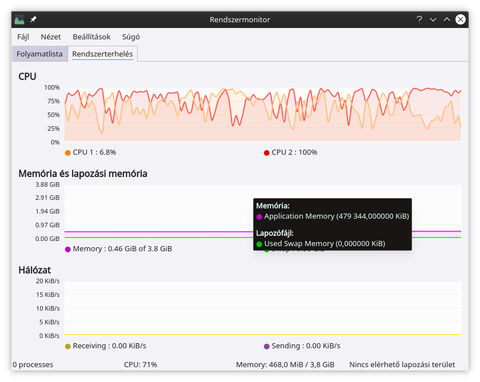This screenshot has width=480, height=382.
Task: Open the Nézet menu
Action: [x=51, y=37]
